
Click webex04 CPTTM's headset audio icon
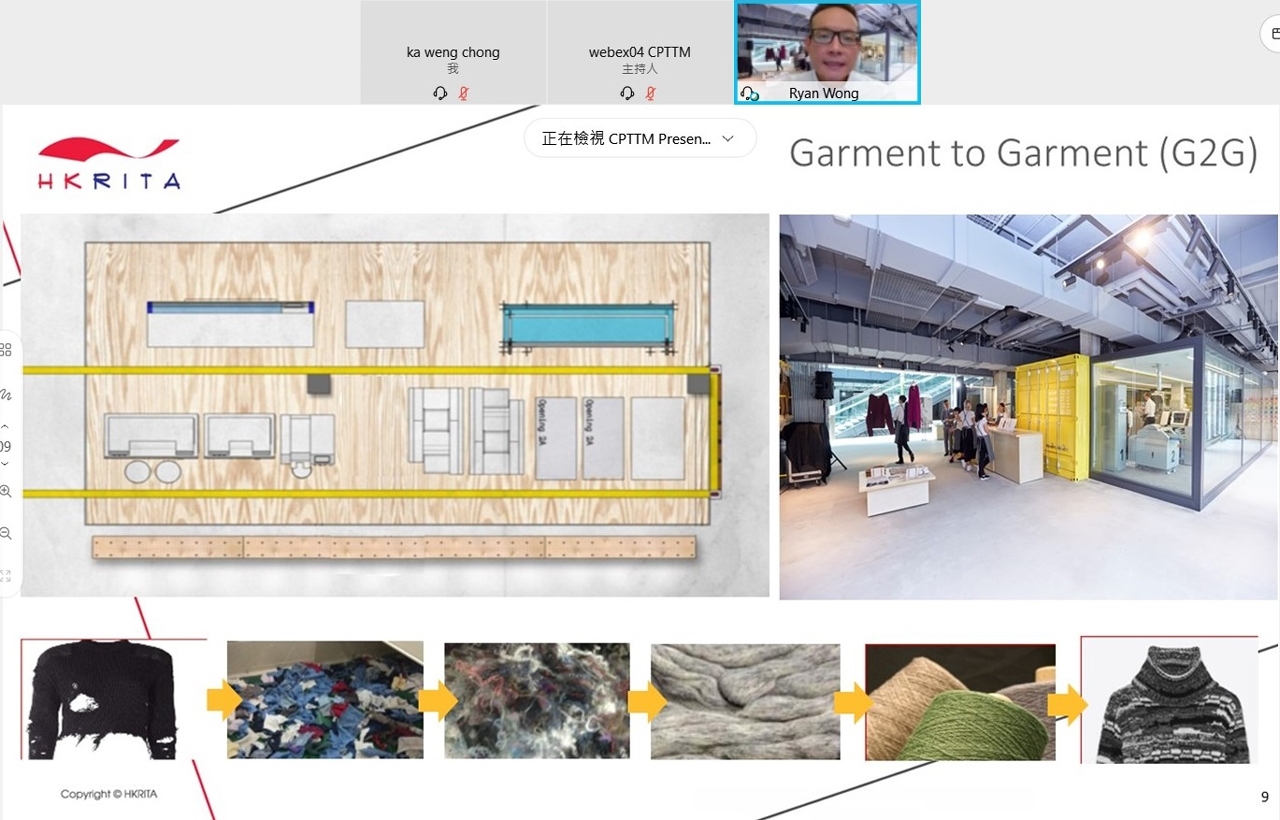click(x=627, y=93)
